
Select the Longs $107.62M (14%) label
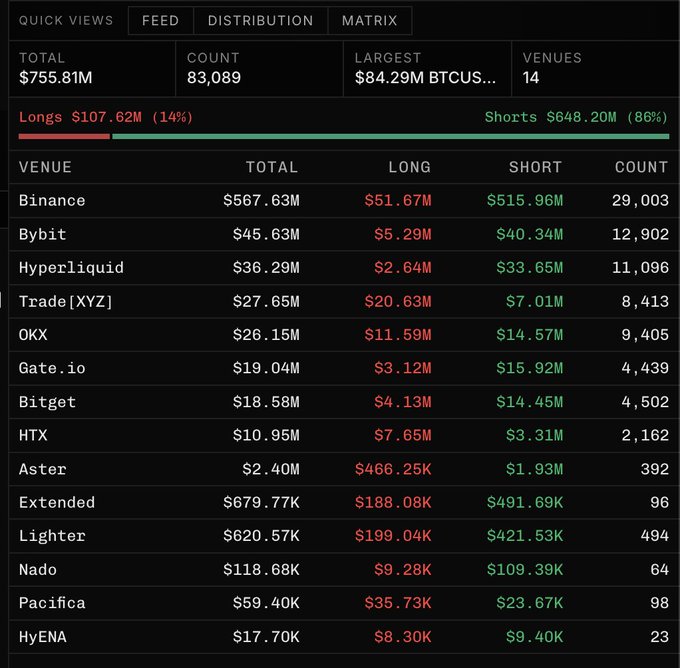click(106, 117)
